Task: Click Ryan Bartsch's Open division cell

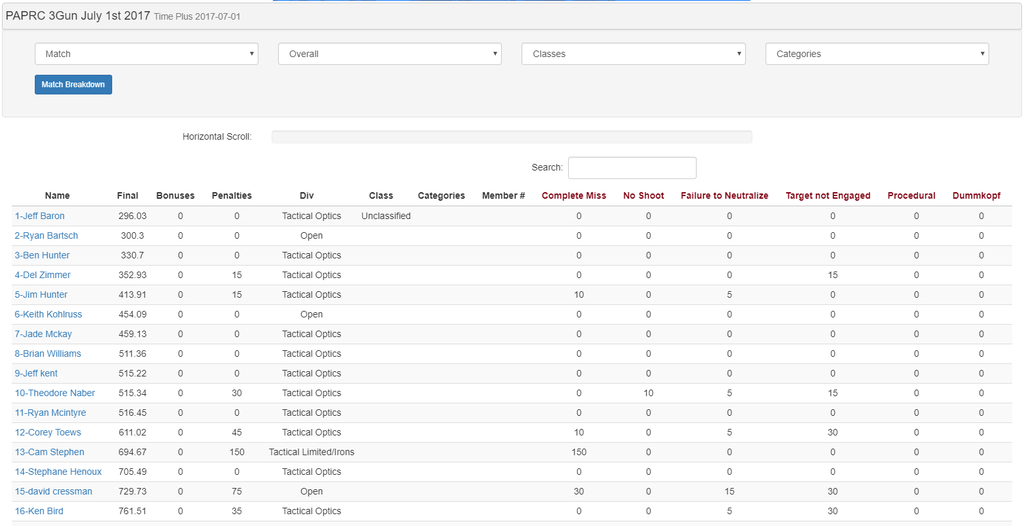Action: pos(312,235)
